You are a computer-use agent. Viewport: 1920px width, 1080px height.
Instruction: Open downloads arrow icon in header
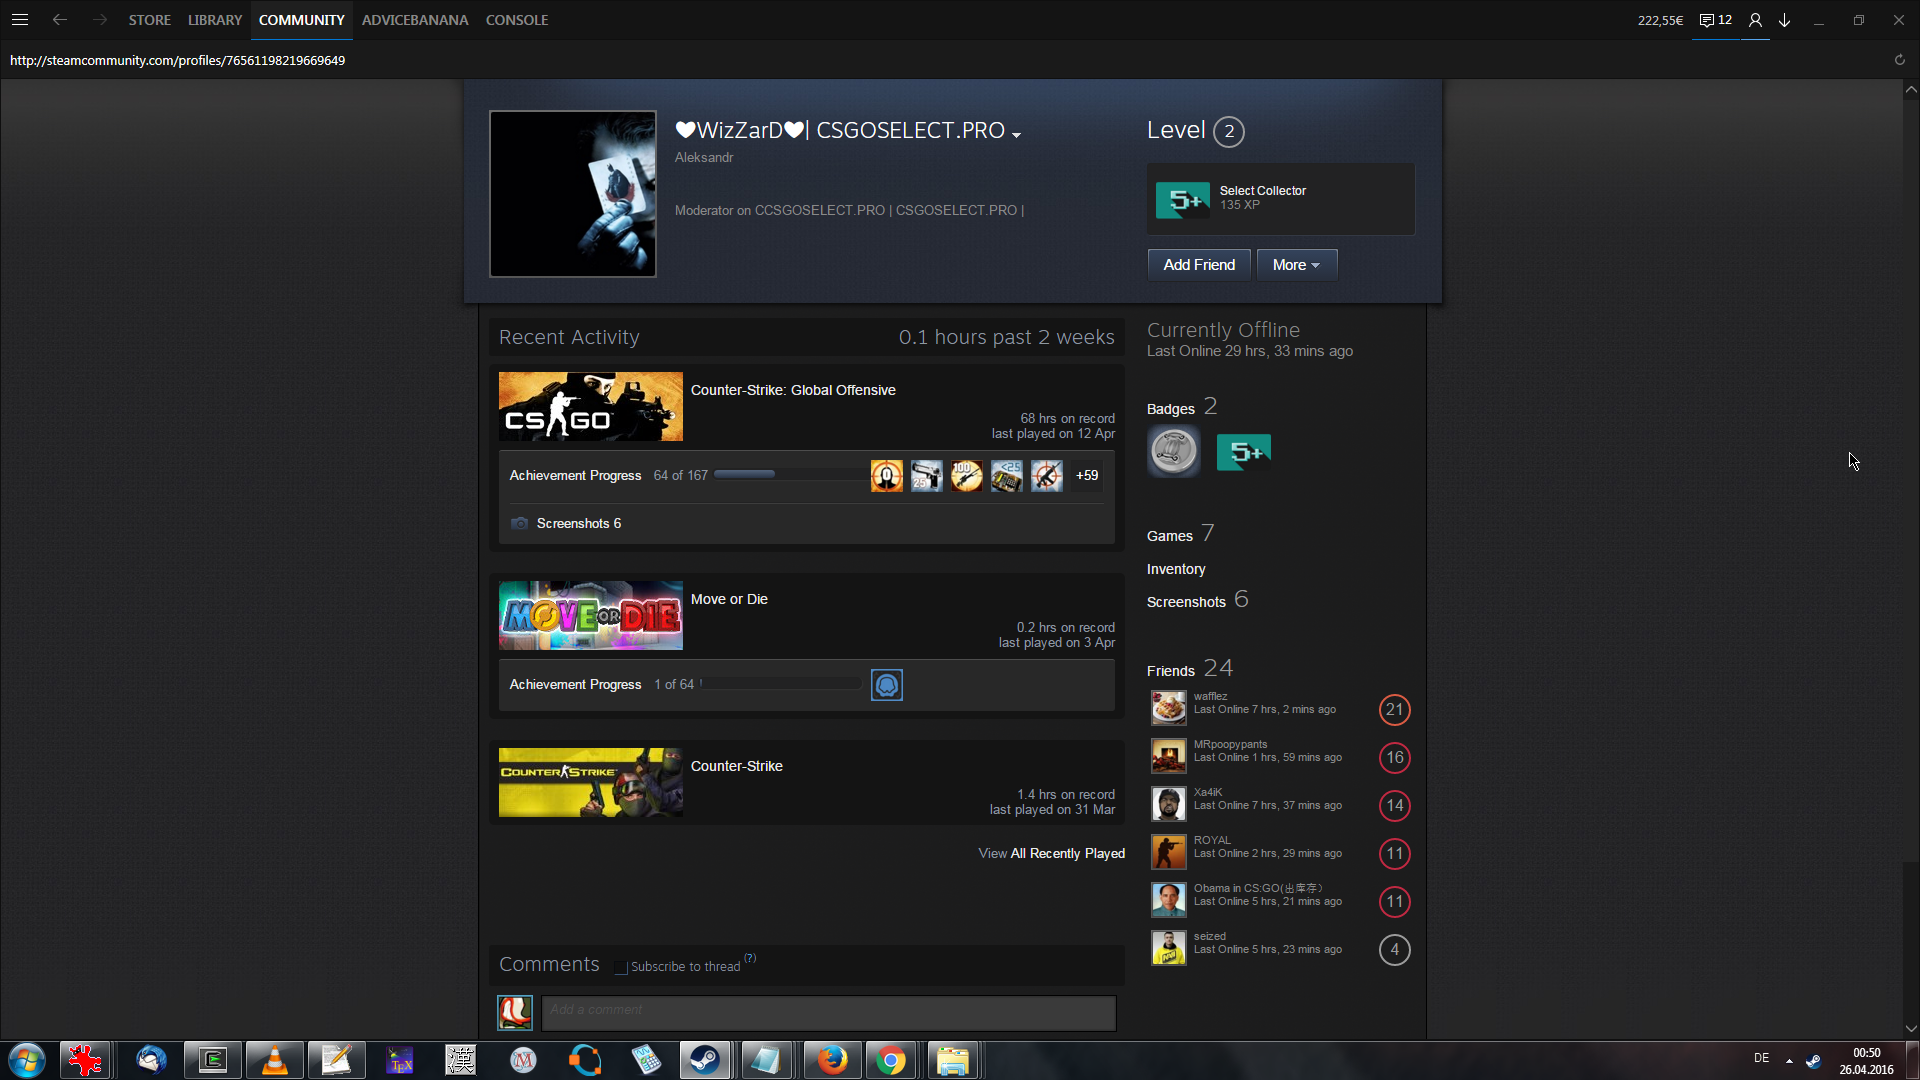1784,20
